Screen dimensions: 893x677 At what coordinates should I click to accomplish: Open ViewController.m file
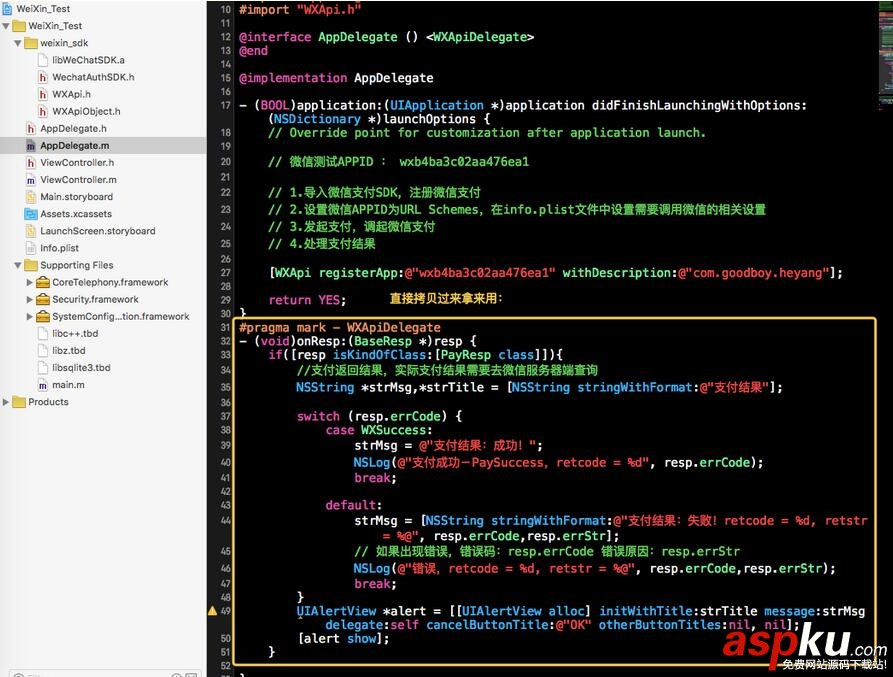[x=78, y=180]
